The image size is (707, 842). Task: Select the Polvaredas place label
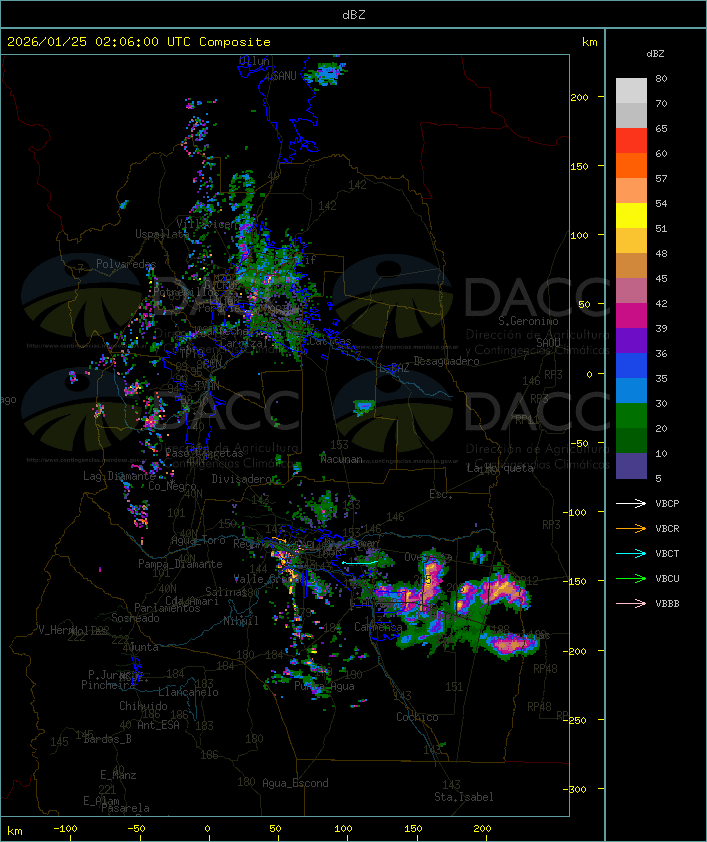coord(126,264)
